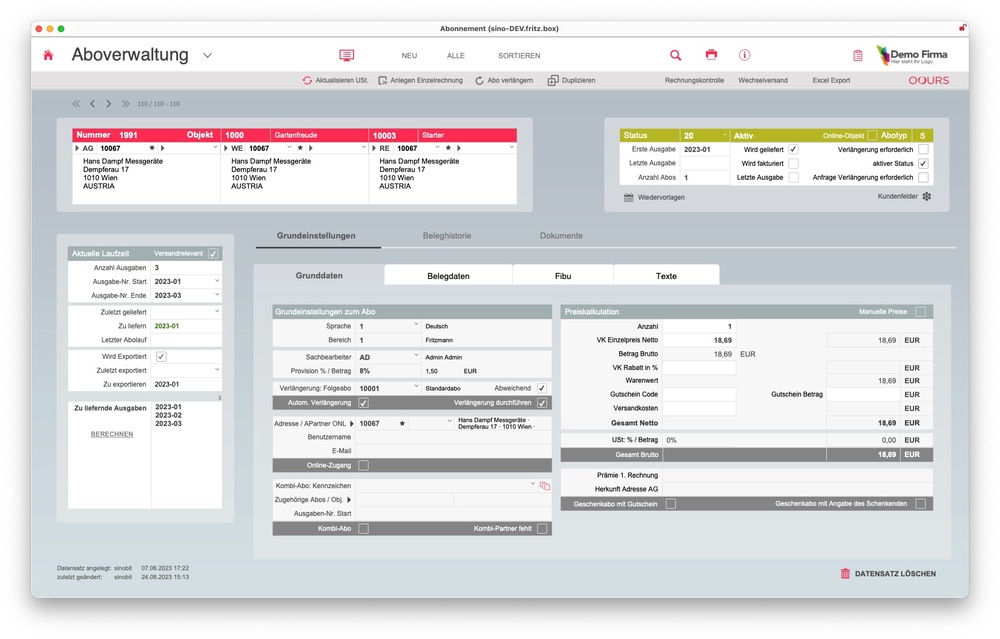Print the record with the printer icon
Viewport: 1000px width, 639px height.
coord(711,55)
